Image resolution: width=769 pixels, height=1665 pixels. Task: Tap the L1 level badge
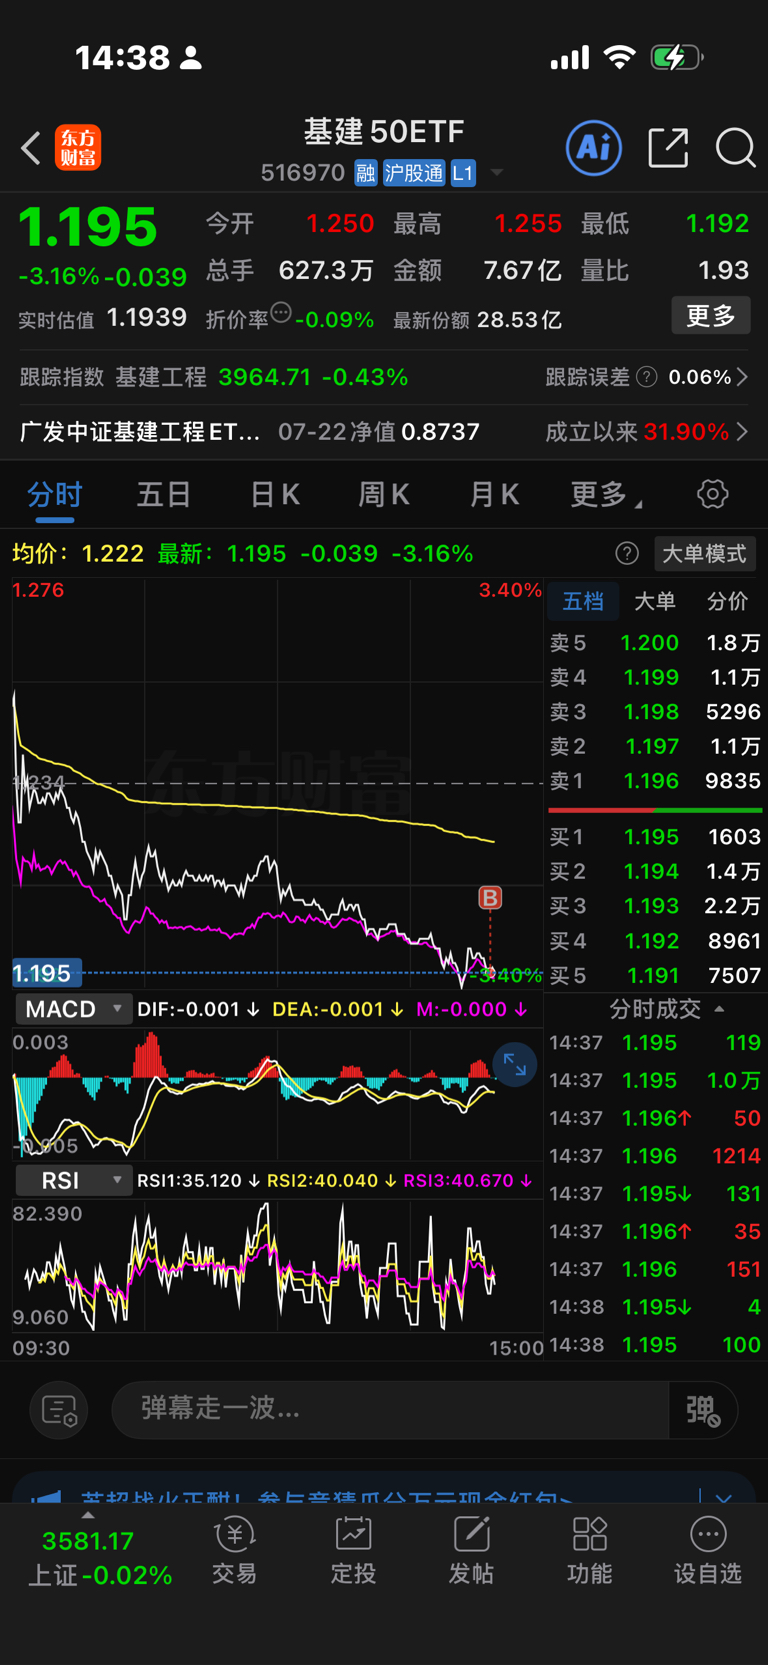pyautogui.click(x=462, y=173)
